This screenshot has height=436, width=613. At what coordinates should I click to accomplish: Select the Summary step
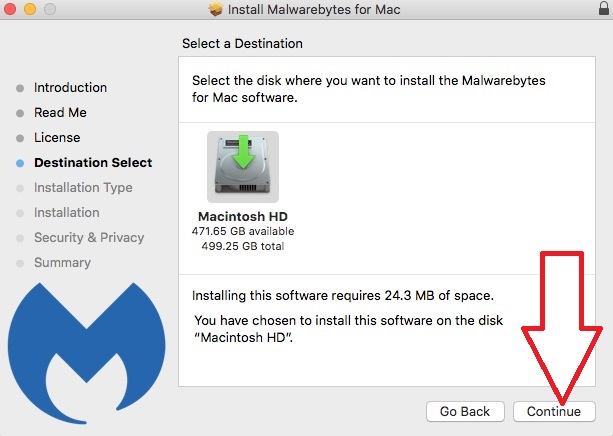pos(63,263)
